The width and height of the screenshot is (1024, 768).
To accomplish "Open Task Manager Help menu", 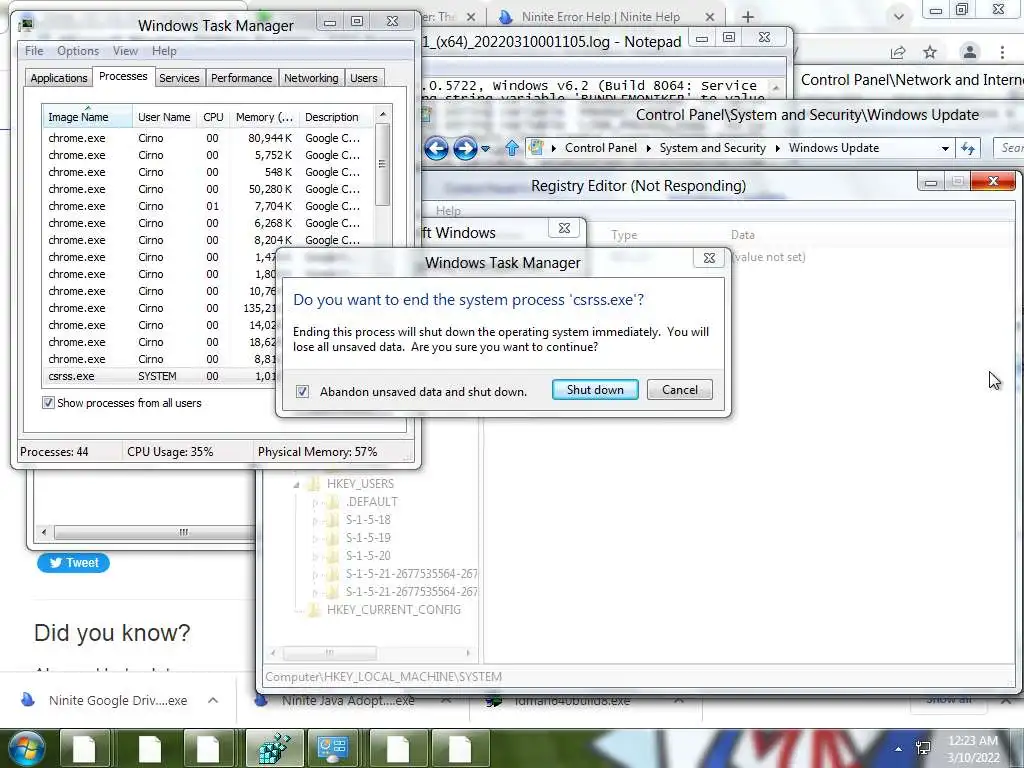I will coord(164,51).
